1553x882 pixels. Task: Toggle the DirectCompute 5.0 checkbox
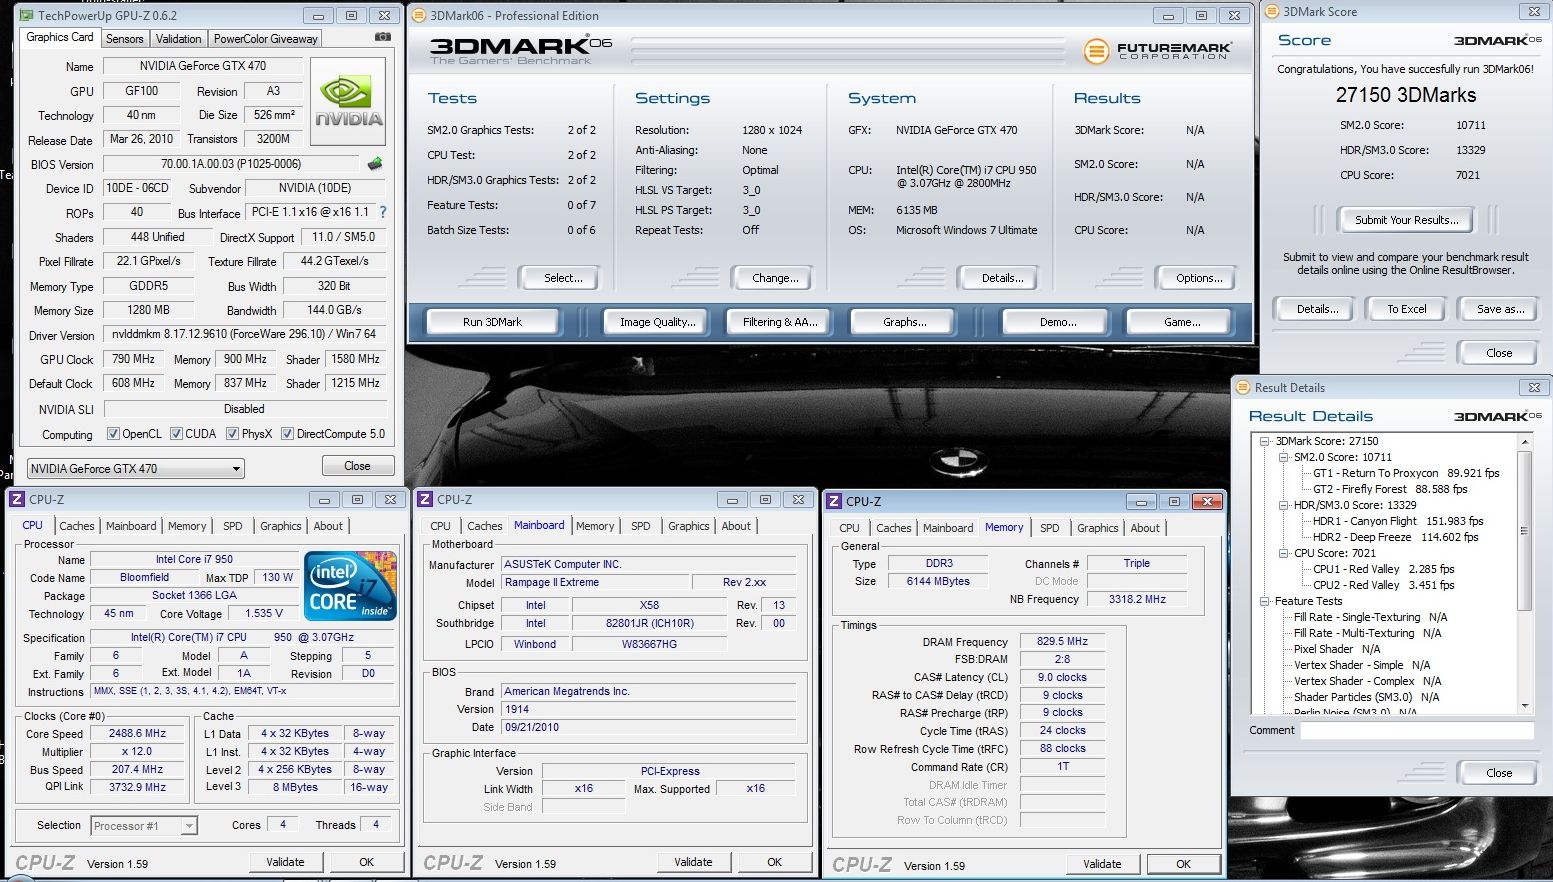pyautogui.click(x=287, y=434)
